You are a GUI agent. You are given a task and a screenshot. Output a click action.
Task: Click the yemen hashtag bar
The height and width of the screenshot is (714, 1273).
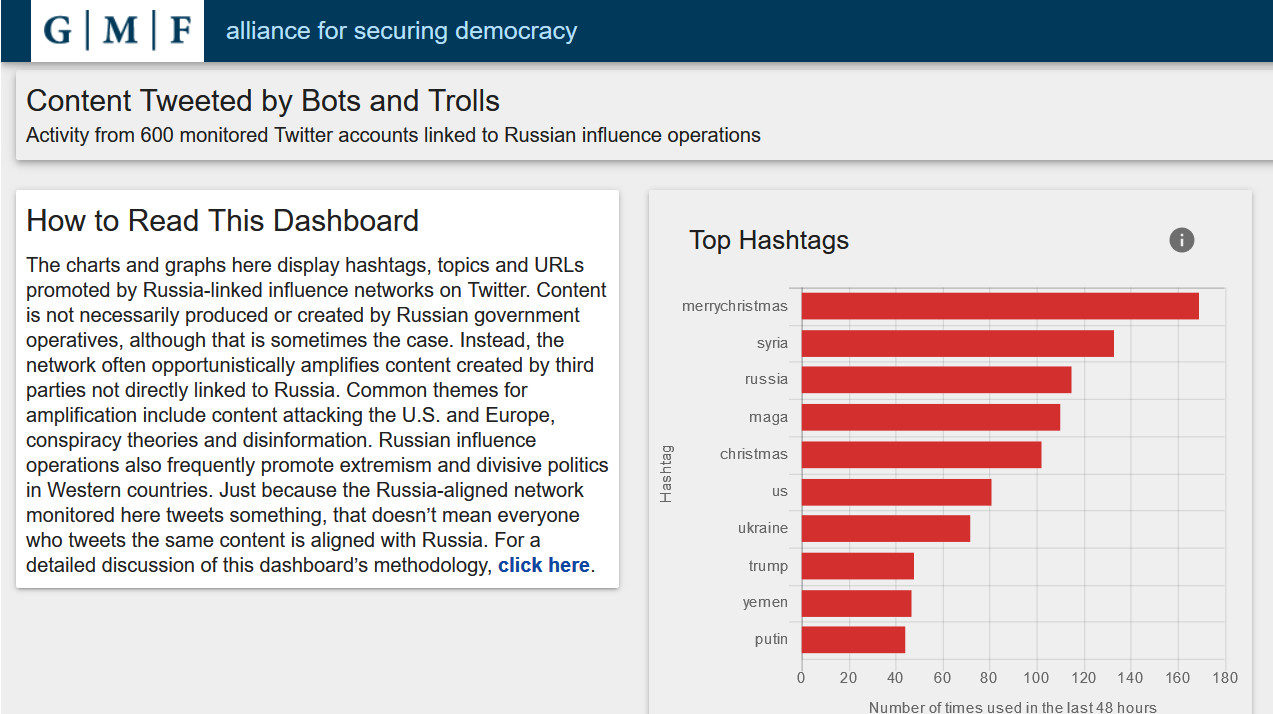(857, 603)
